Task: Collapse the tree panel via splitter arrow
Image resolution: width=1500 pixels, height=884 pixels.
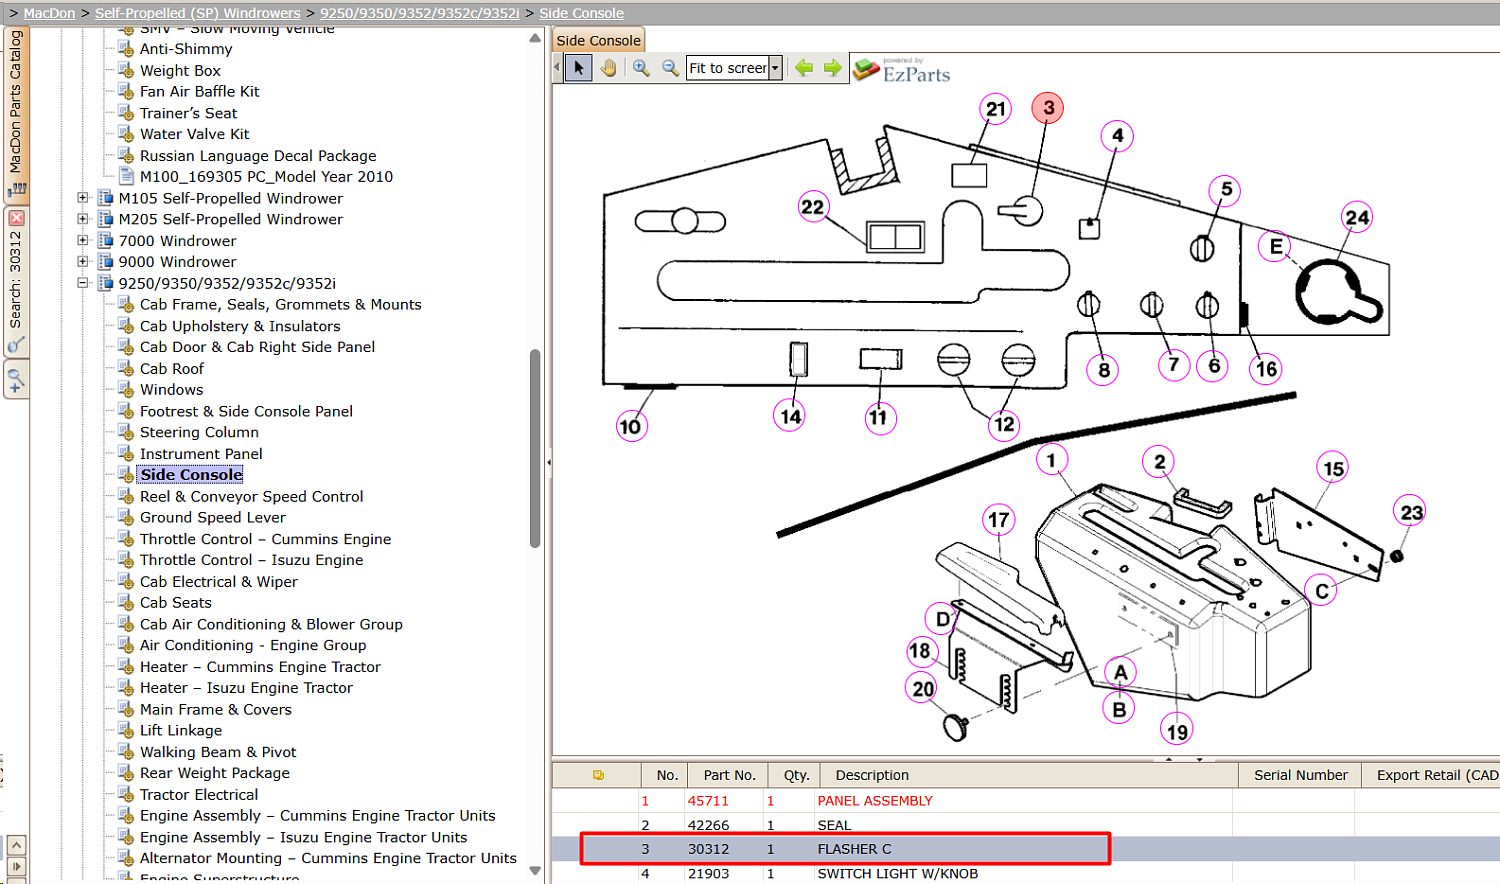Action: coord(548,462)
